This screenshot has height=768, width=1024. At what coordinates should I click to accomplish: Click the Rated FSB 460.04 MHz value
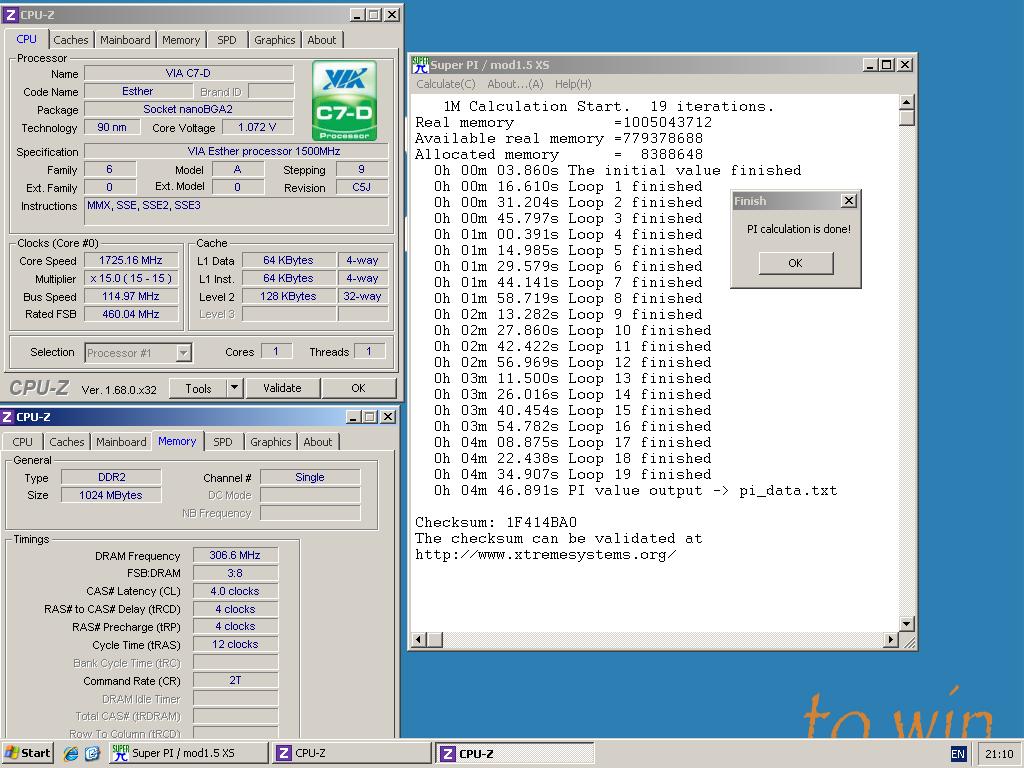tap(131, 314)
